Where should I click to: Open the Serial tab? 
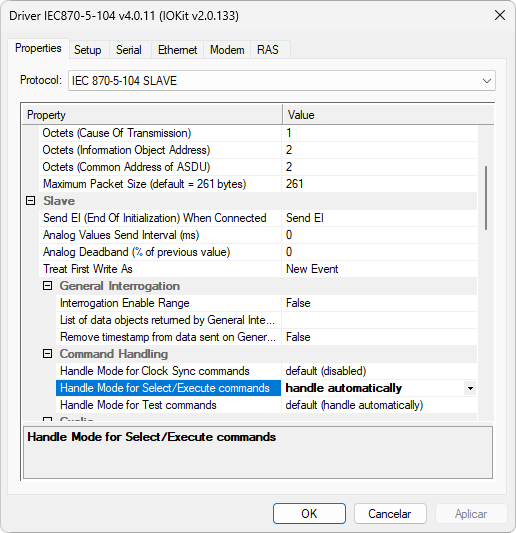click(129, 50)
